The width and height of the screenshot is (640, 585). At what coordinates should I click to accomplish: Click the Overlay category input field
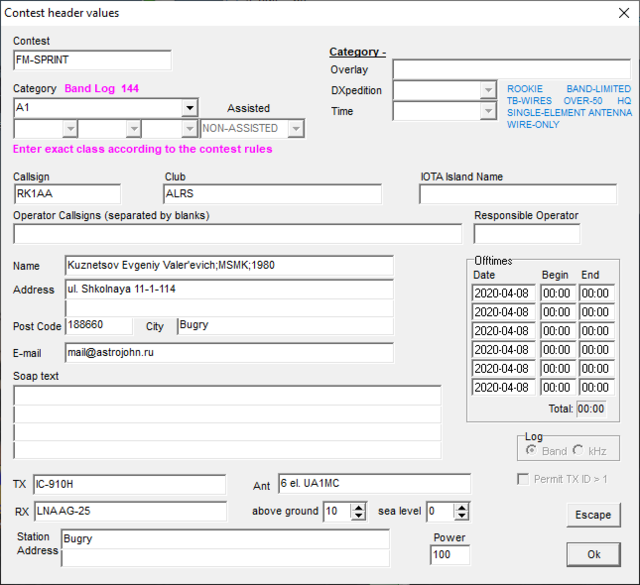click(512, 70)
